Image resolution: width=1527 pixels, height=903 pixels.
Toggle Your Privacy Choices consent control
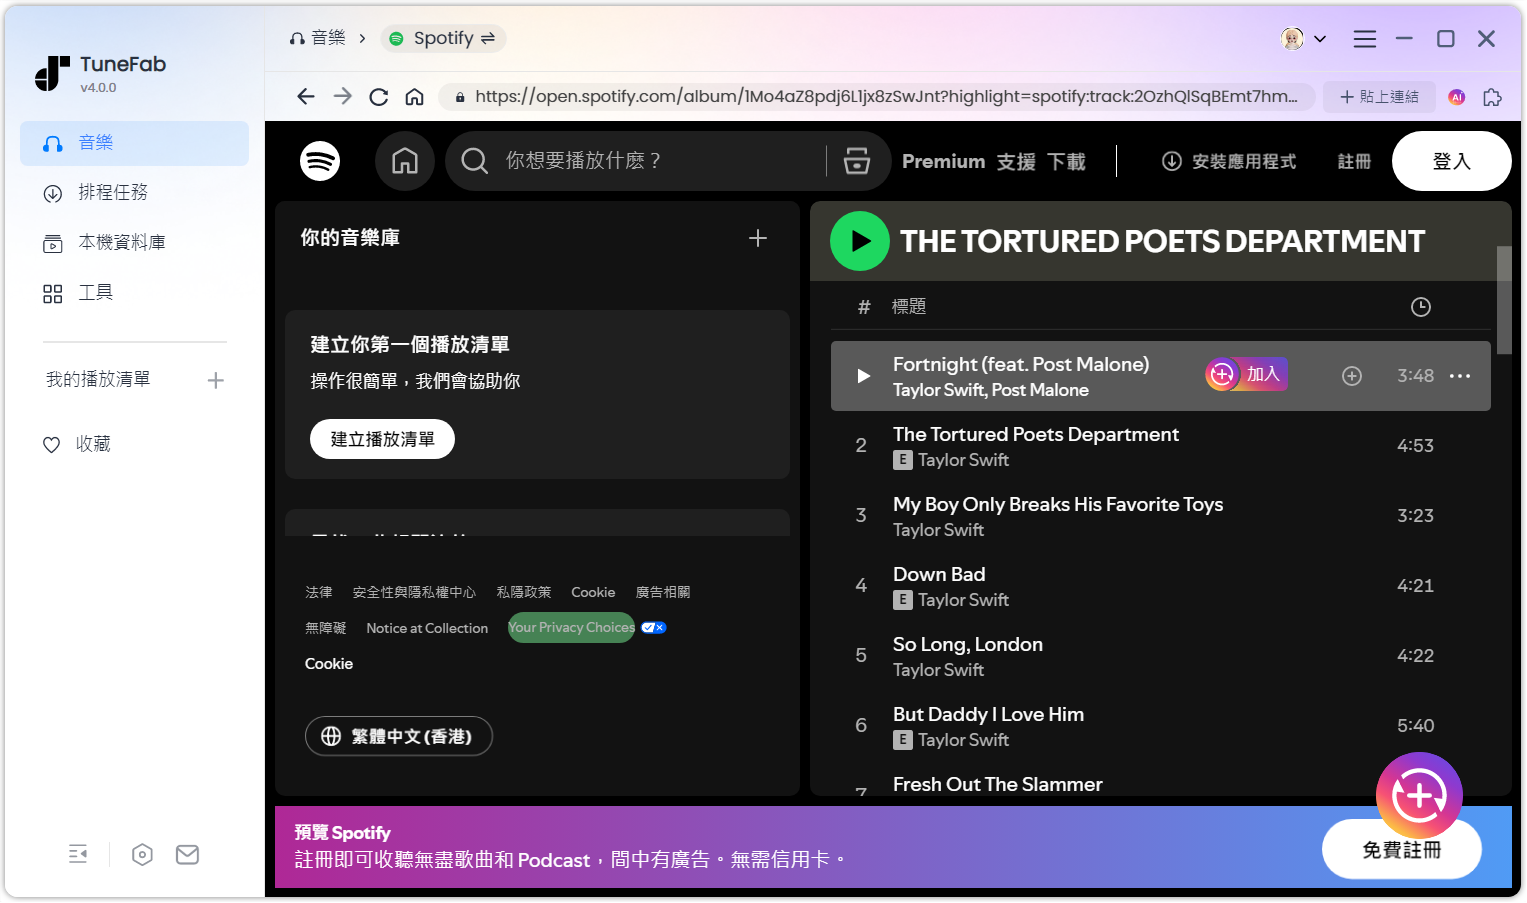653,627
